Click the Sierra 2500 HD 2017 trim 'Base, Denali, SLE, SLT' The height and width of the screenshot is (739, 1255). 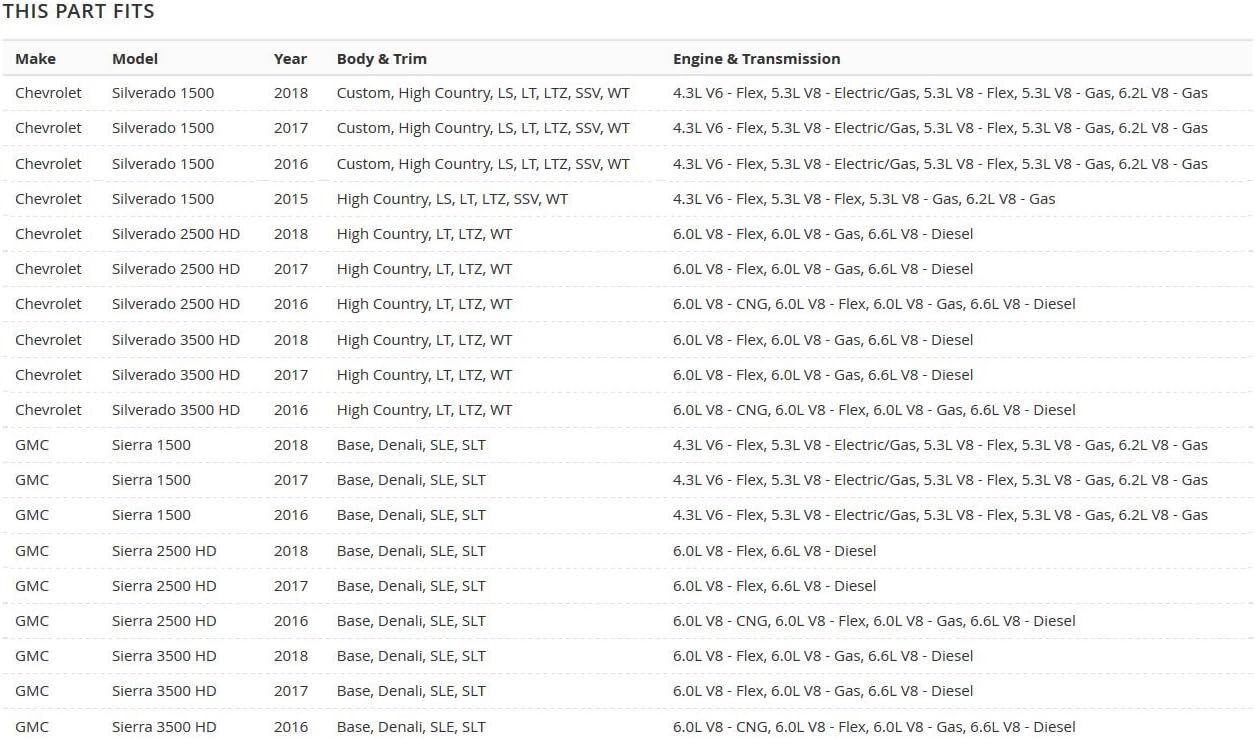point(411,586)
